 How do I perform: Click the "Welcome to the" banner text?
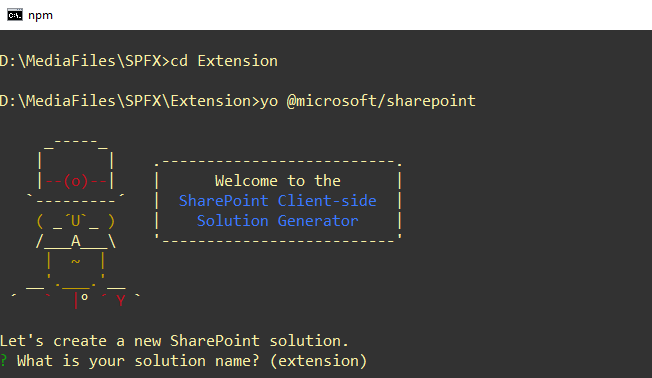pyautogui.click(x=277, y=181)
